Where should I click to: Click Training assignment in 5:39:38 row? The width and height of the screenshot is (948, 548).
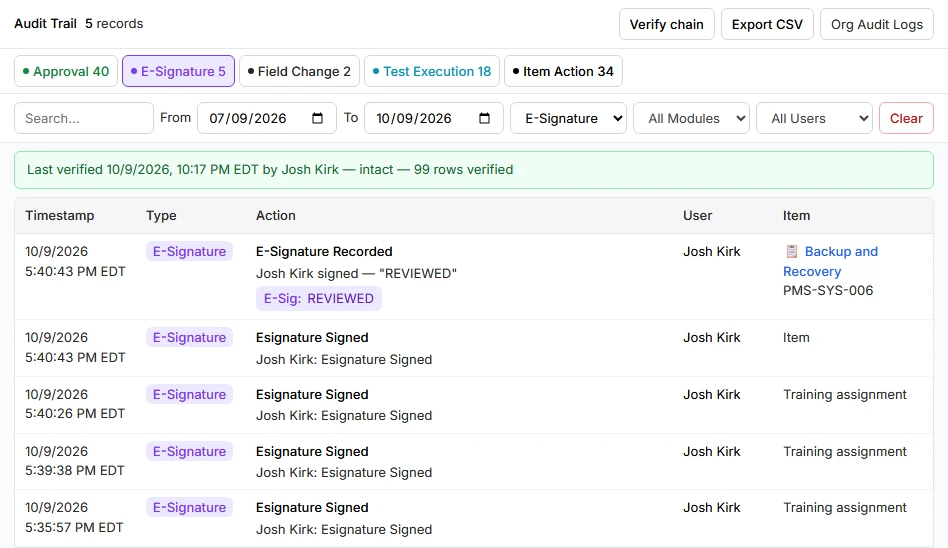click(845, 451)
